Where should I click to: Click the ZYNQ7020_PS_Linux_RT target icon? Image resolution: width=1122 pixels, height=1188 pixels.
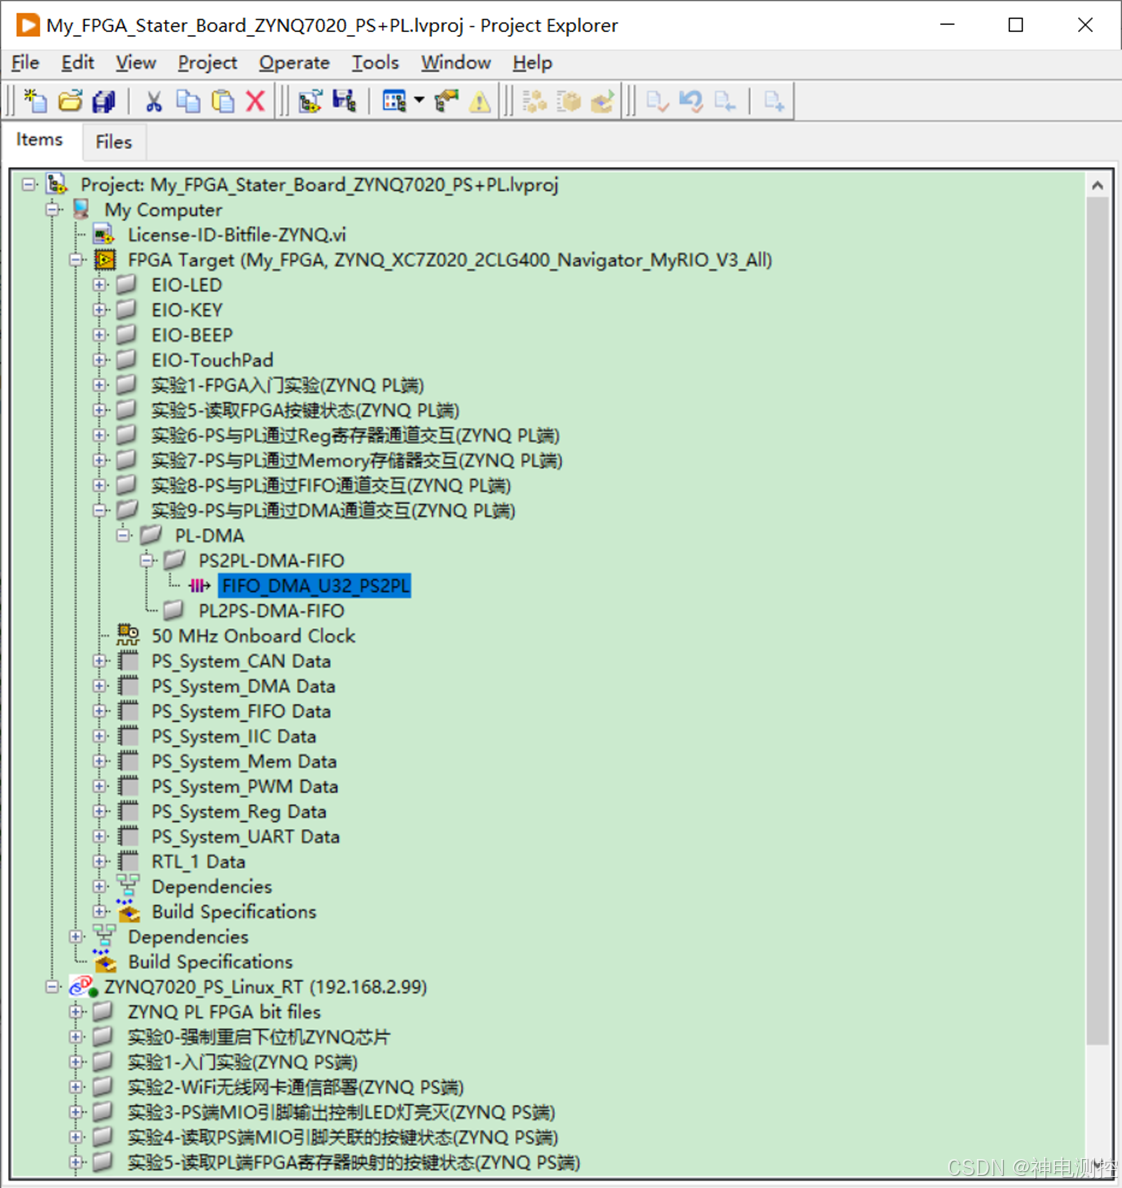click(83, 986)
